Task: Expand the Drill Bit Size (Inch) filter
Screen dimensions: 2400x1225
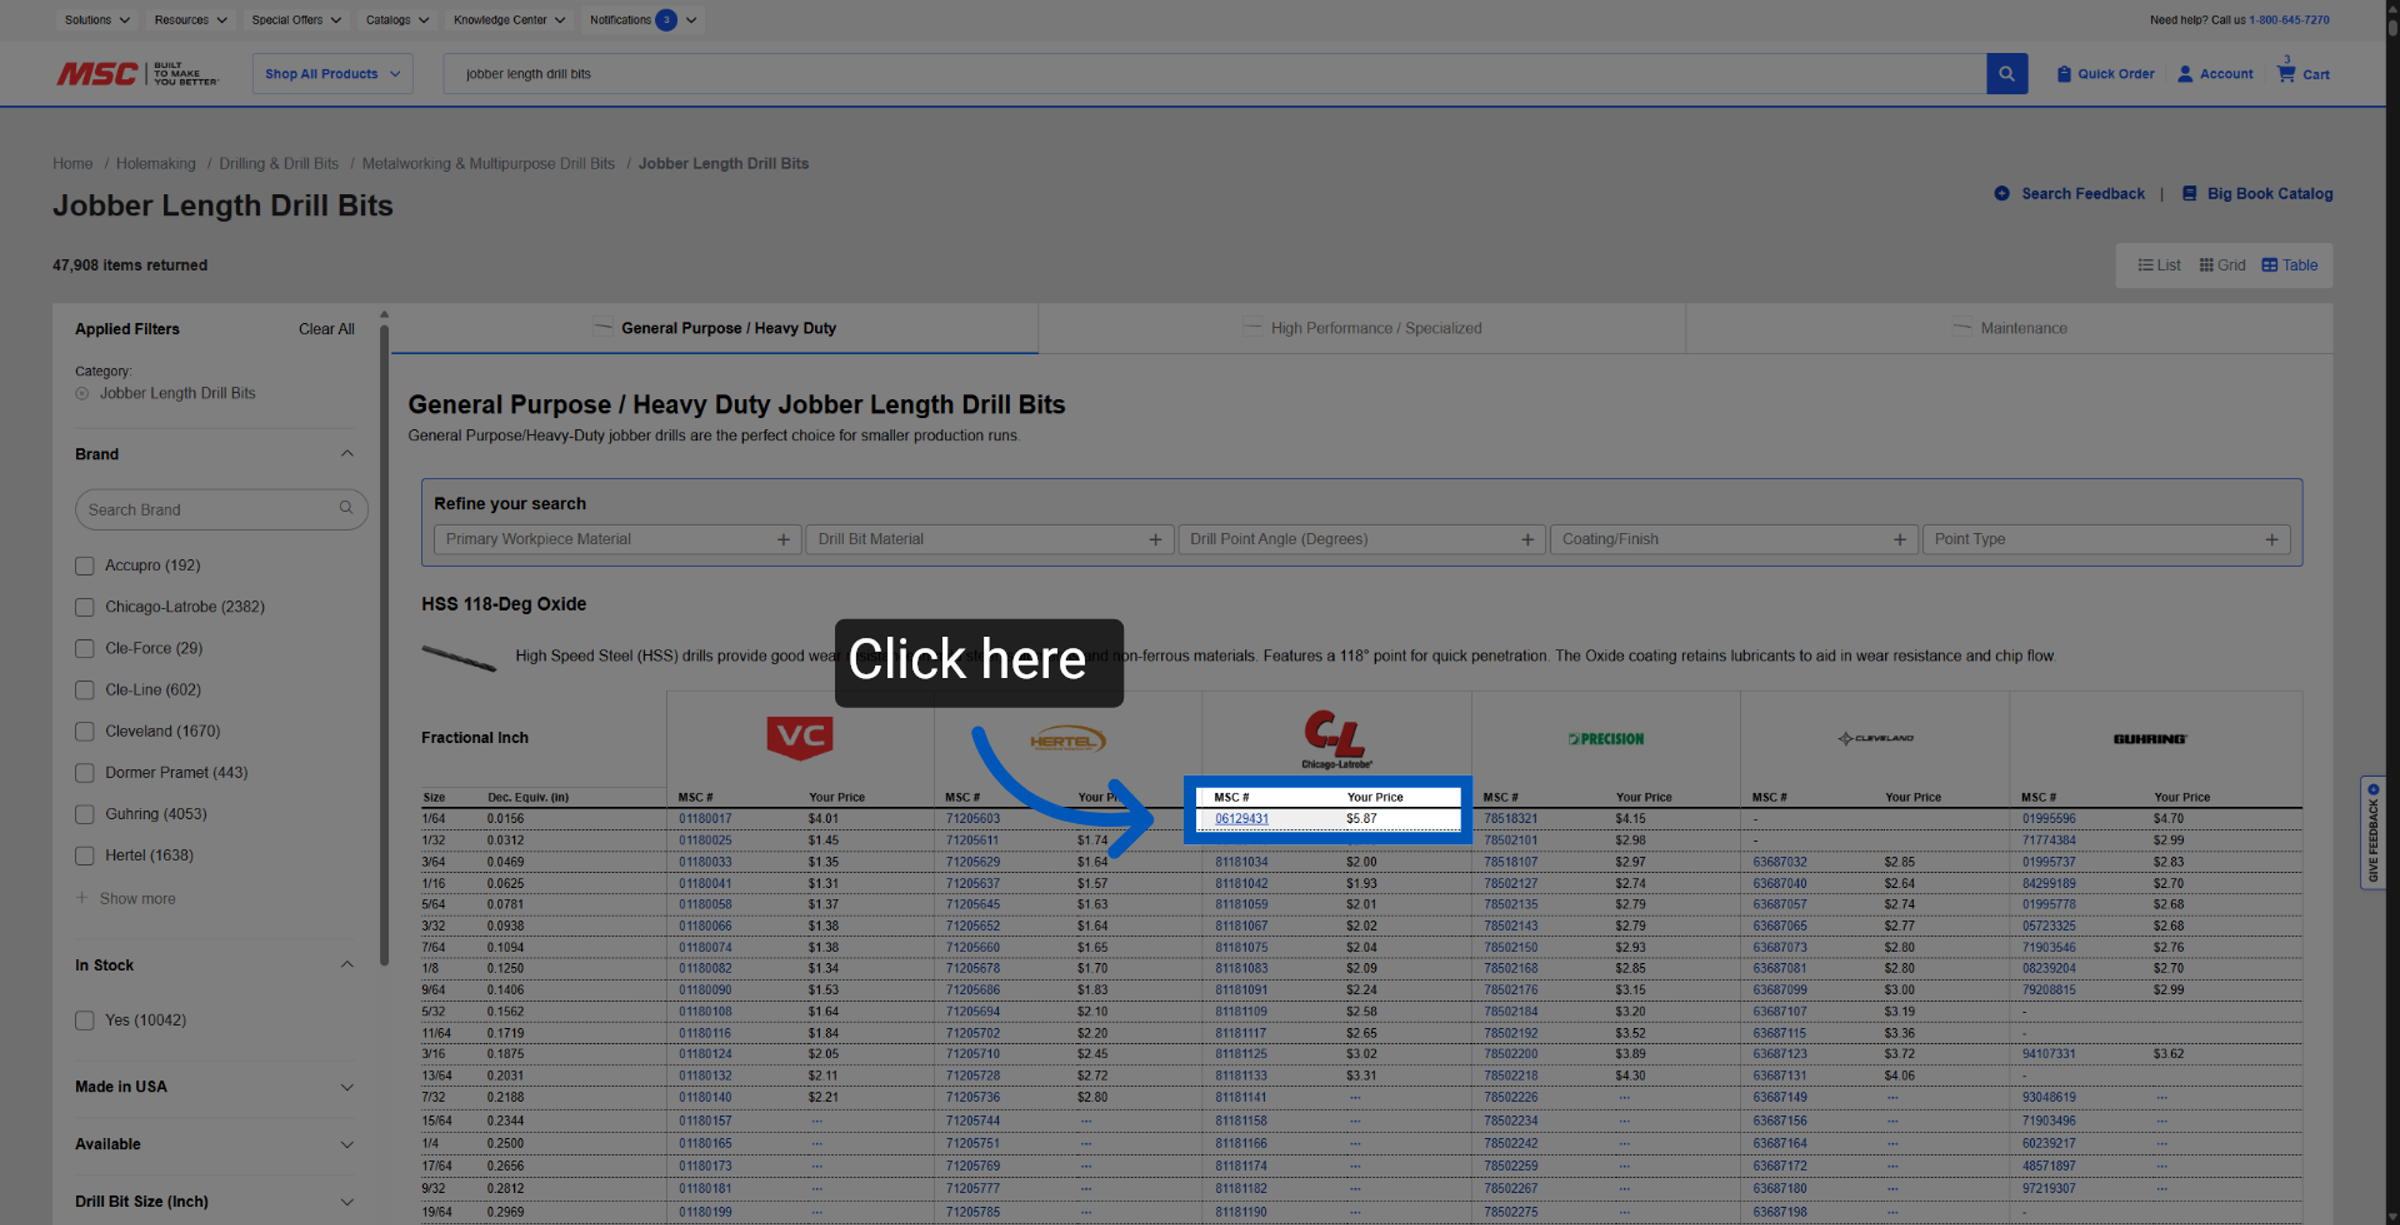Action: (x=346, y=1201)
